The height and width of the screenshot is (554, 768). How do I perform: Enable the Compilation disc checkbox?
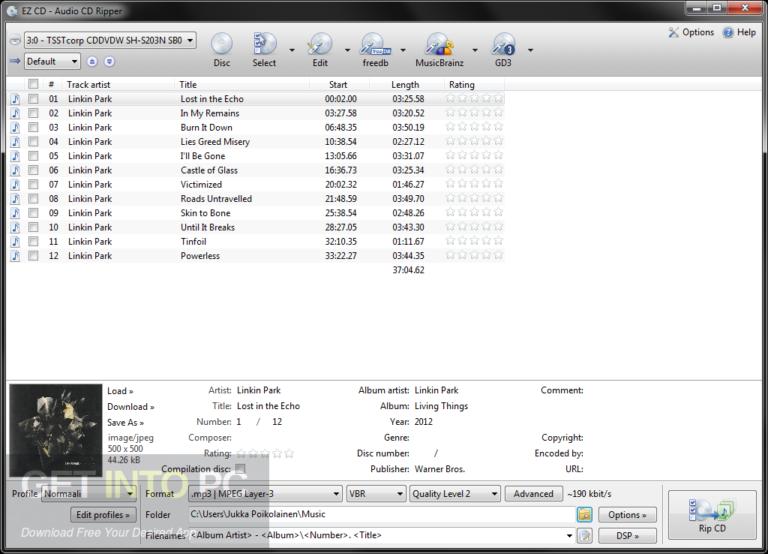click(240, 469)
